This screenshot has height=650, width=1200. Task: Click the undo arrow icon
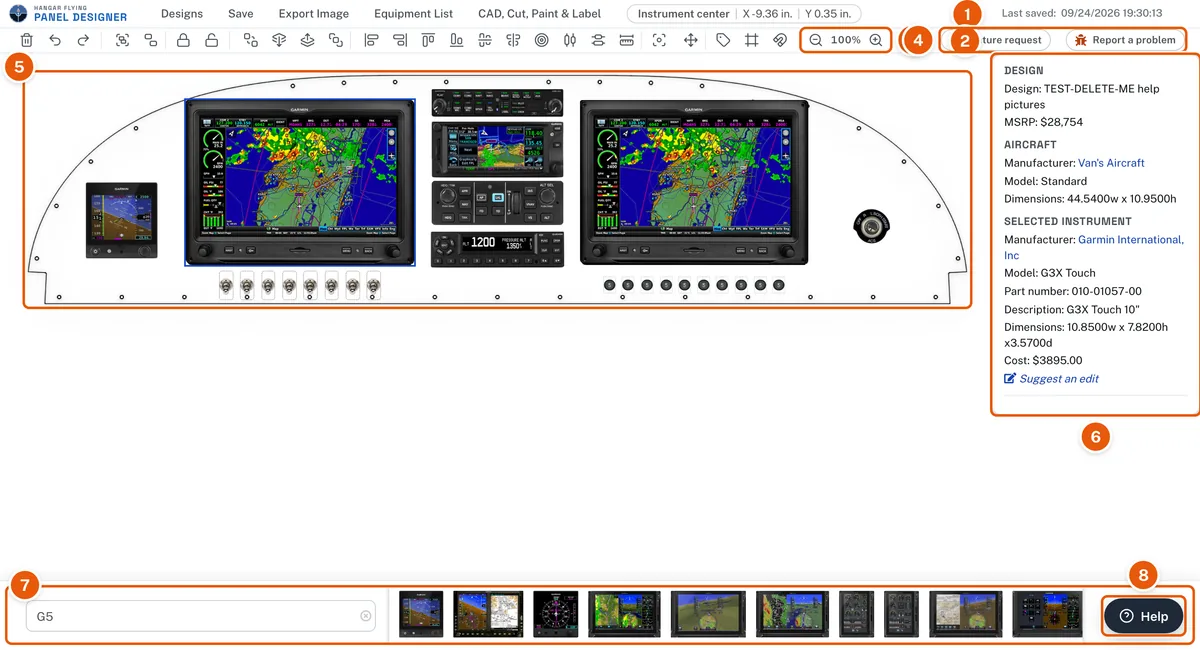55,40
